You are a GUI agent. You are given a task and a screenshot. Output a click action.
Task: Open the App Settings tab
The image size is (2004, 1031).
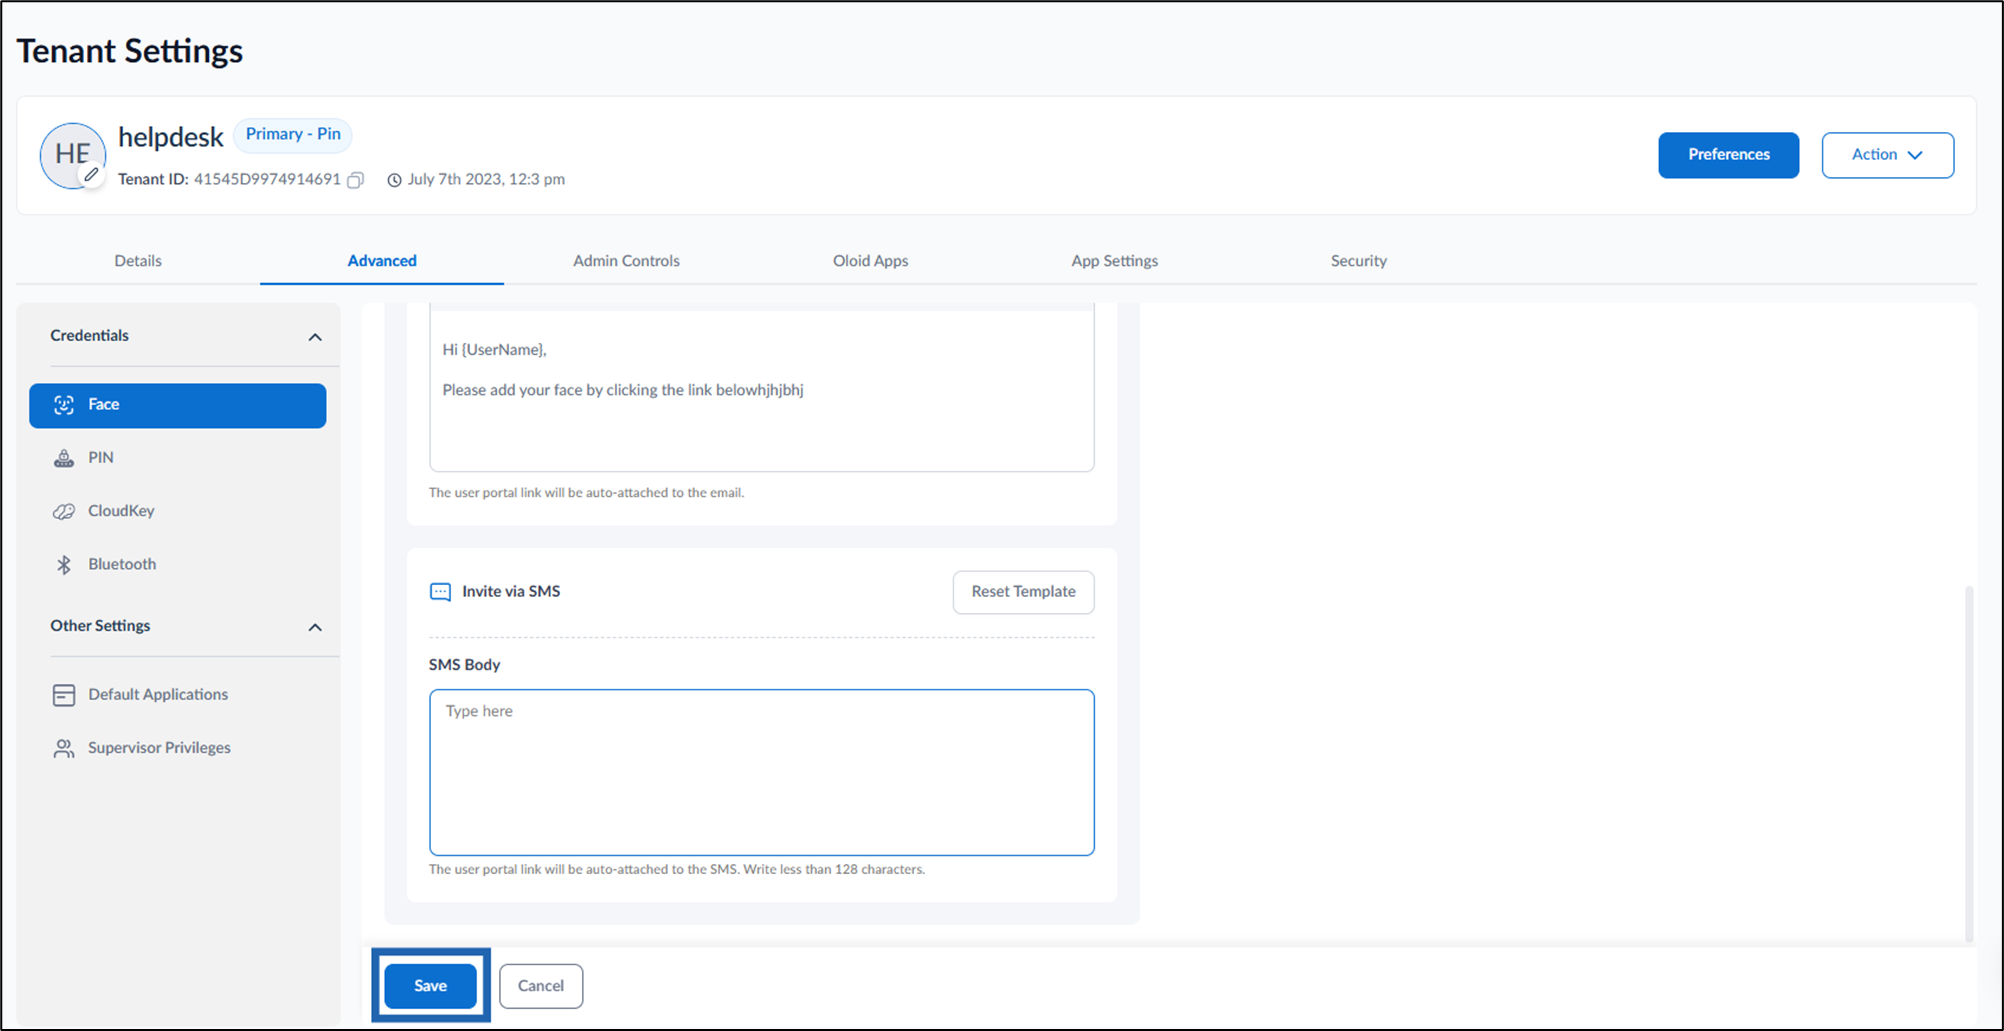[x=1114, y=261]
